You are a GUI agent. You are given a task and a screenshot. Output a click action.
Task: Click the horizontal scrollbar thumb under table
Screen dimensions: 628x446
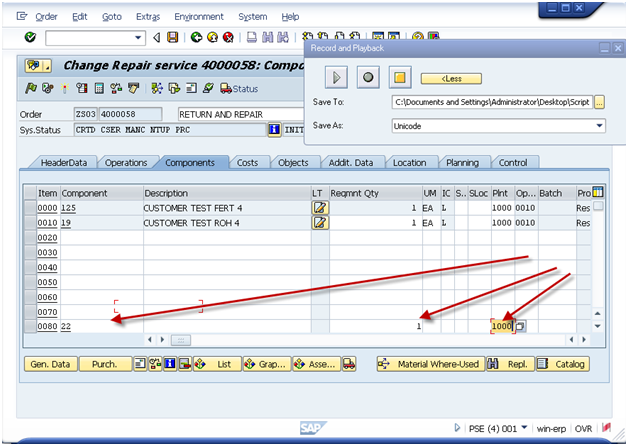(181, 340)
